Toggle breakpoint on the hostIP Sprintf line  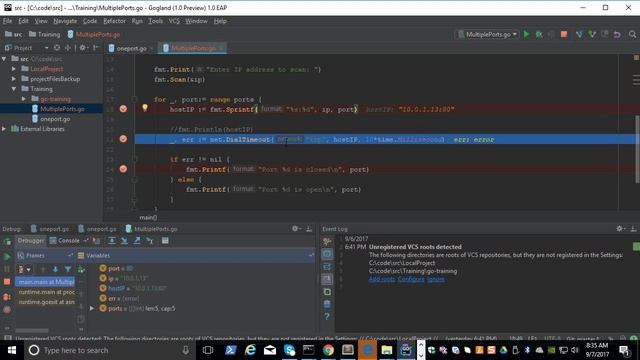tap(123, 109)
